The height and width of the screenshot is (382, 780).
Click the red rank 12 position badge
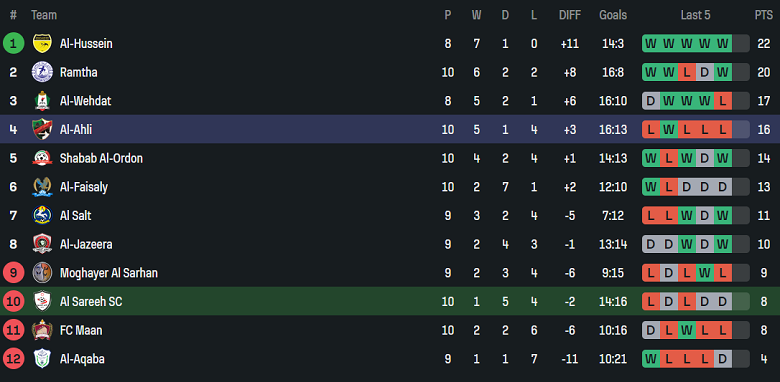pyautogui.click(x=13, y=359)
